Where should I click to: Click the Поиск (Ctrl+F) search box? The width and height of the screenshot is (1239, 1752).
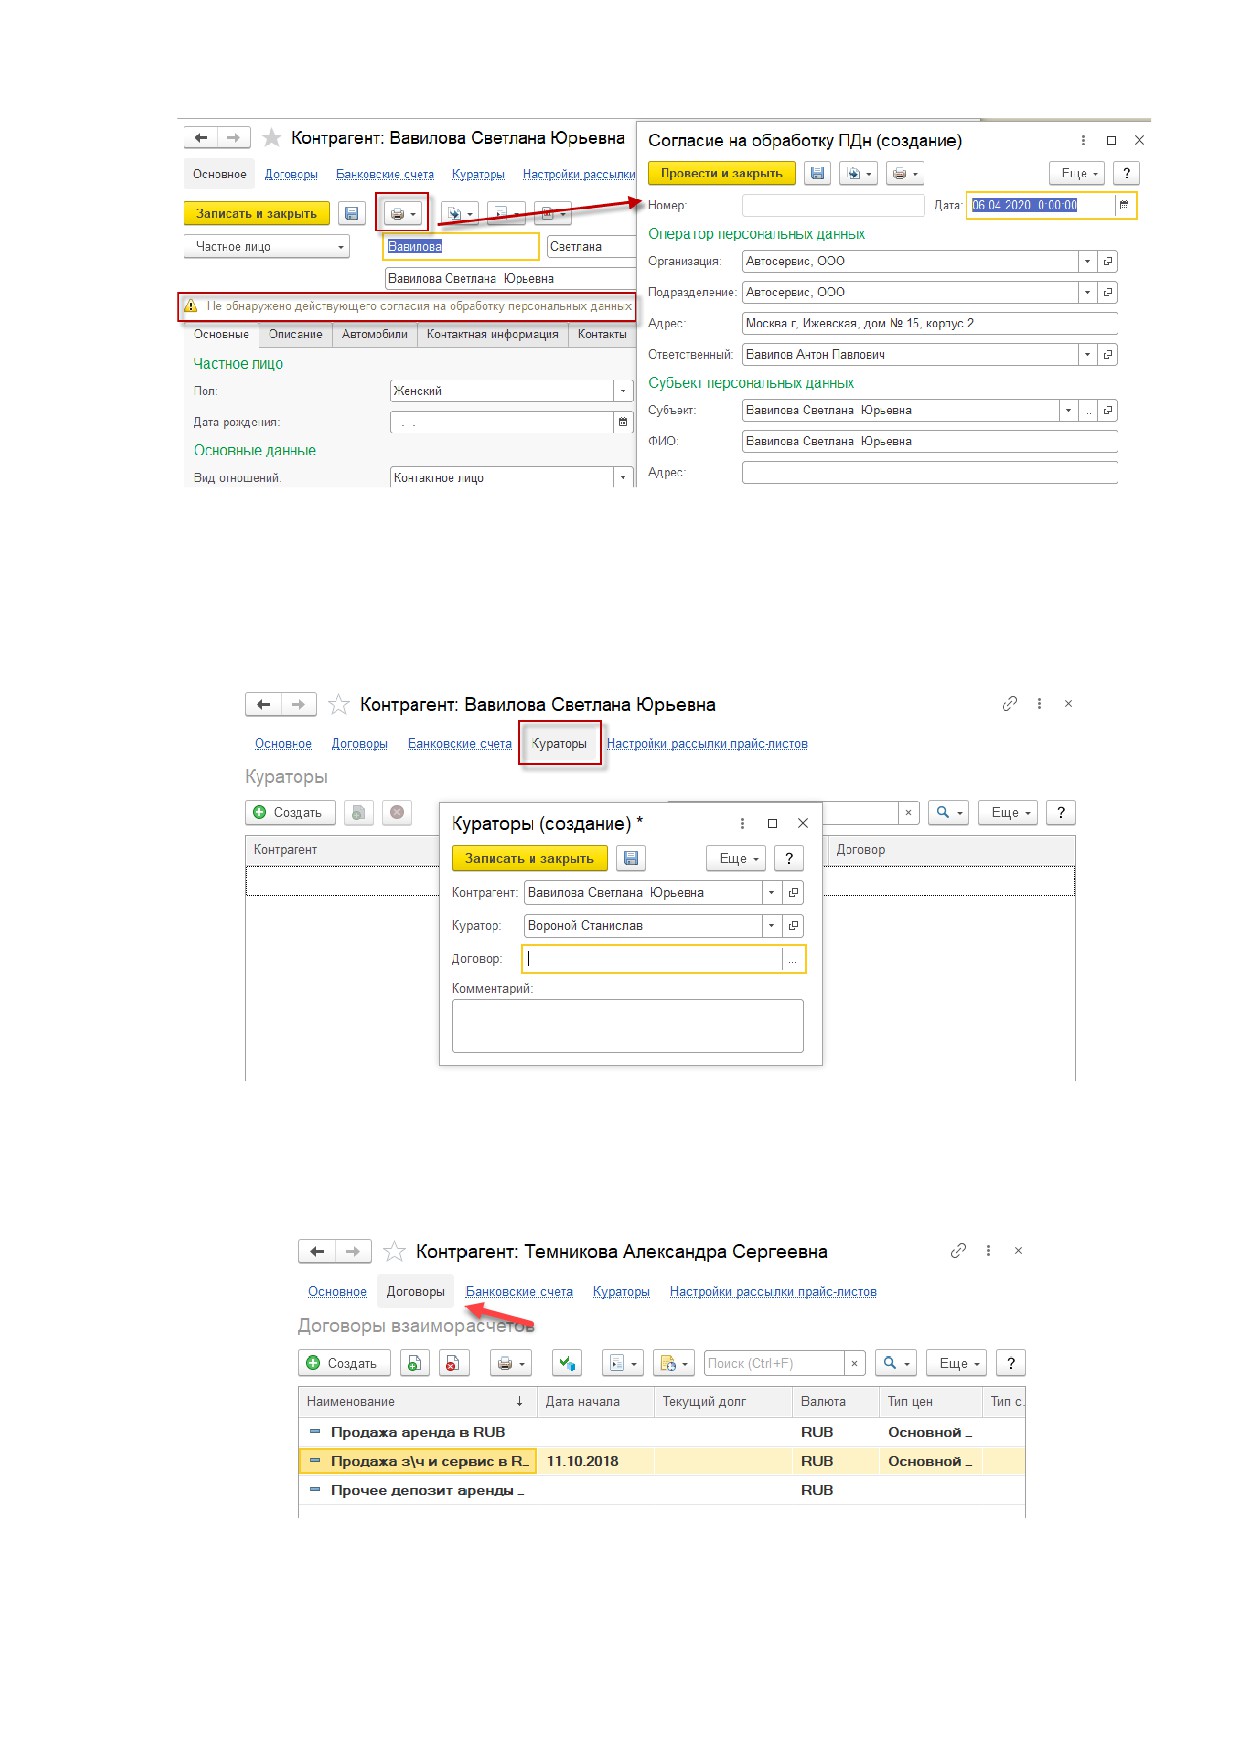click(775, 1363)
